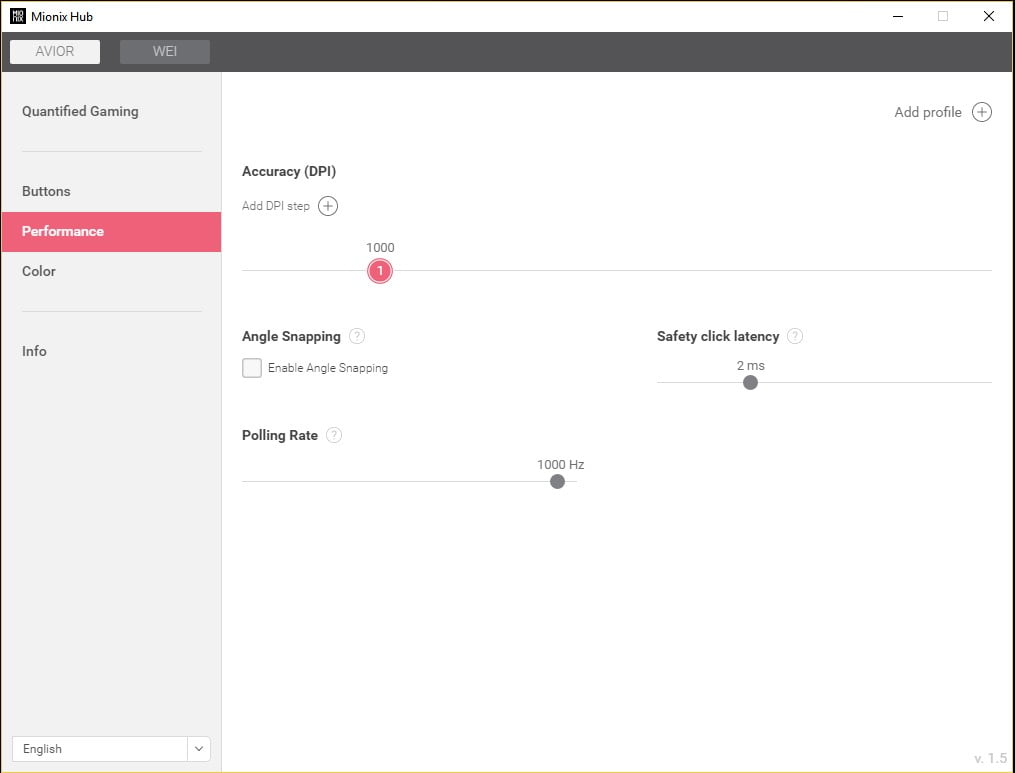Click the Add profile plus icon

coord(982,112)
